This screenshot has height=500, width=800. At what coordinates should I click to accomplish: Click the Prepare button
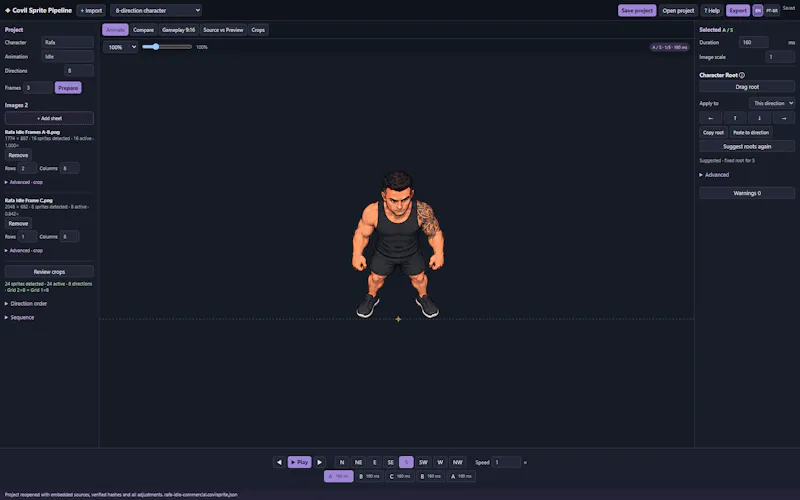pos(68,88)
